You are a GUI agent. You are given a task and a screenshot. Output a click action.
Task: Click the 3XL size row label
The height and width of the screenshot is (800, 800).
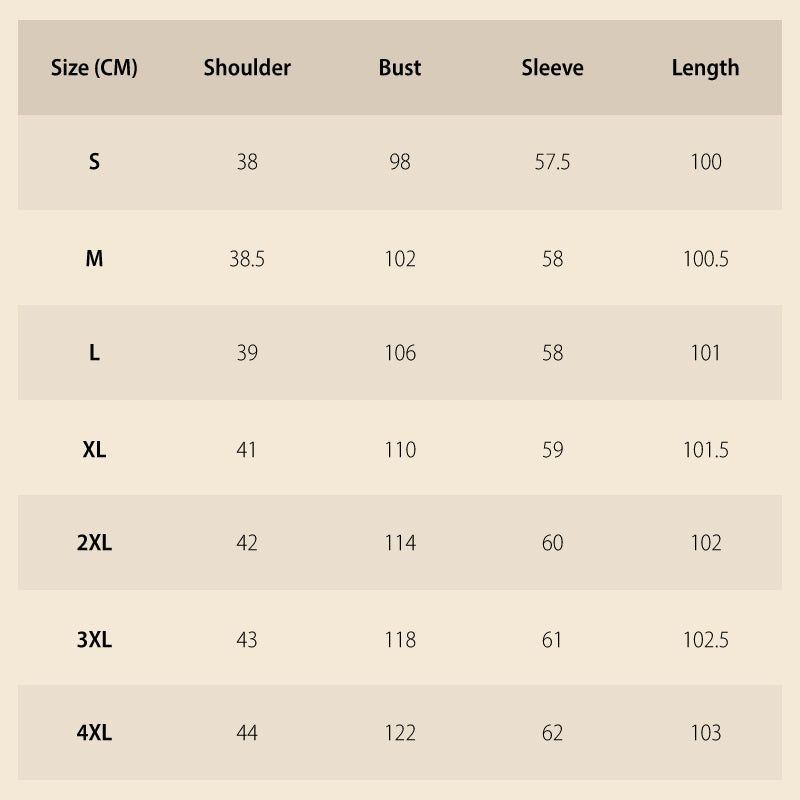[94, 640]
